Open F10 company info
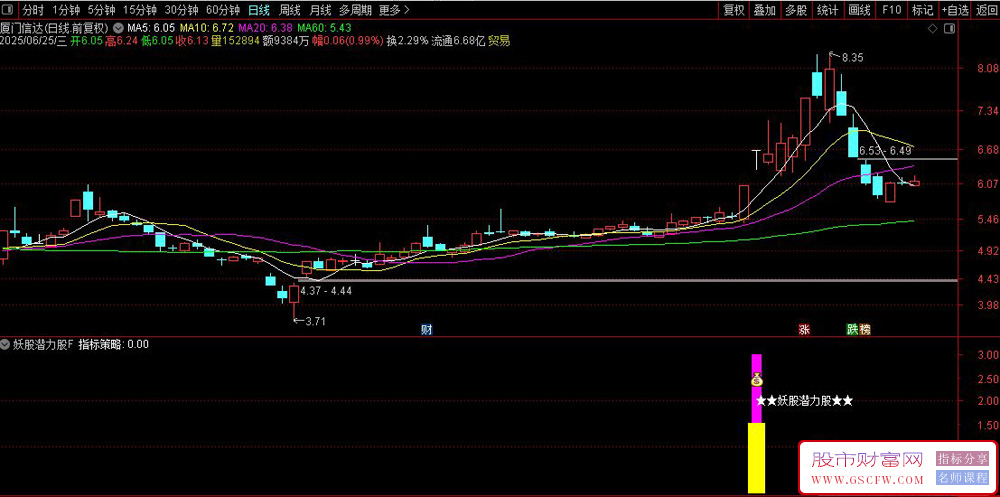The image size is (1000, 497). pos(891,10)
